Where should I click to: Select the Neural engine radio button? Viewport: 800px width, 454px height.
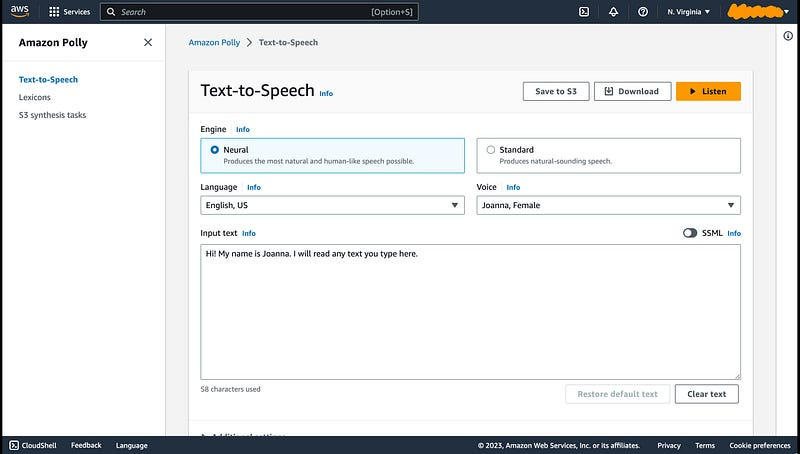point(215,149)
